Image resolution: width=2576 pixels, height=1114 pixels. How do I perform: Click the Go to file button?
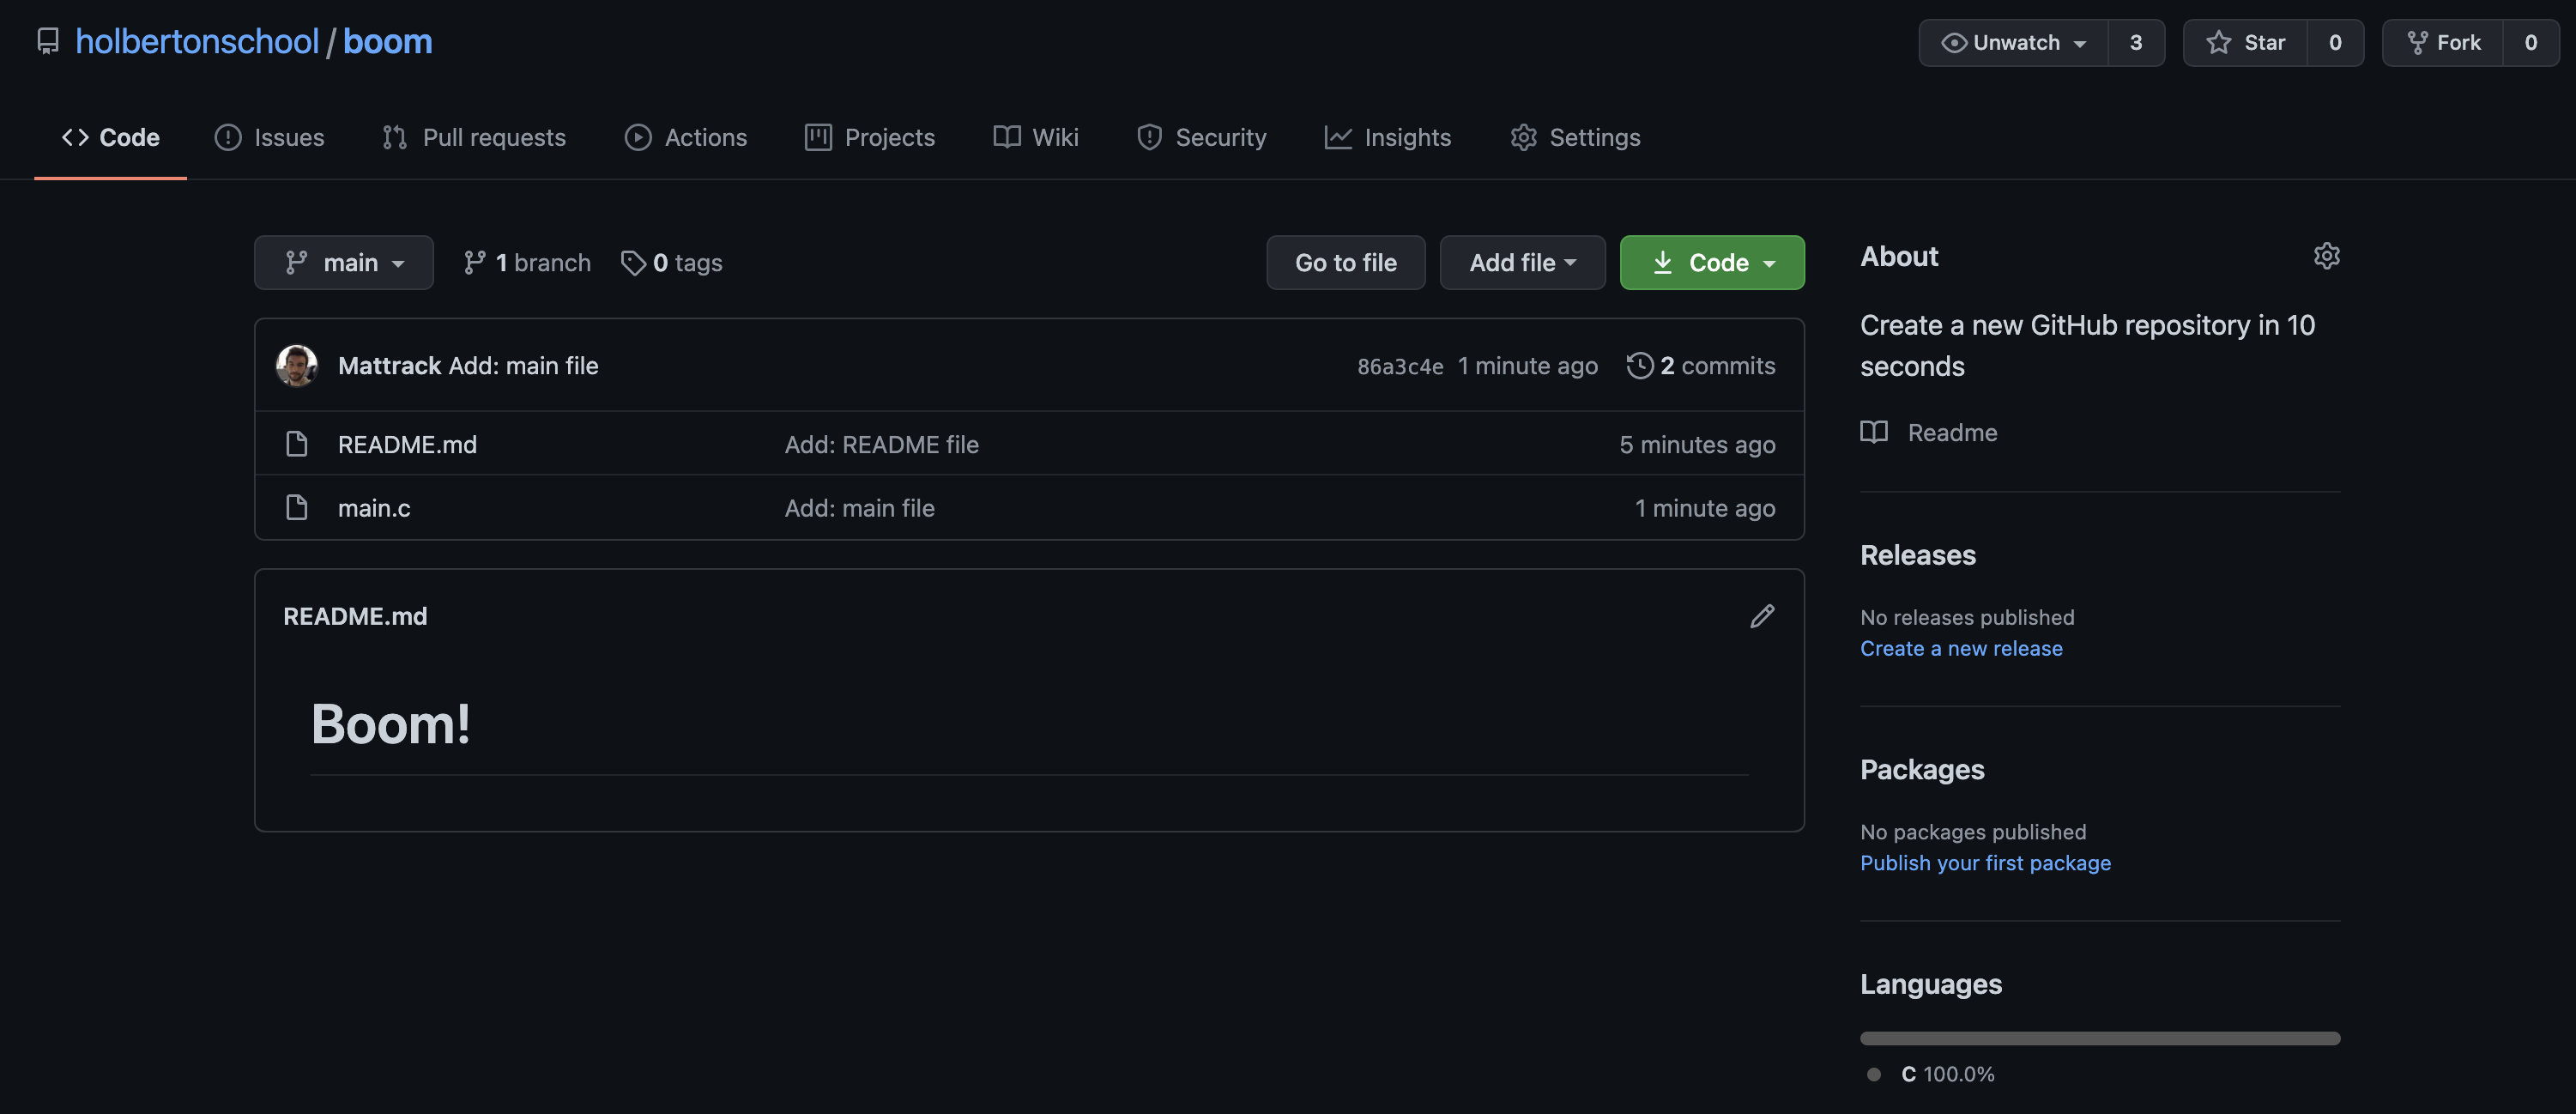tap(1345, 263)
